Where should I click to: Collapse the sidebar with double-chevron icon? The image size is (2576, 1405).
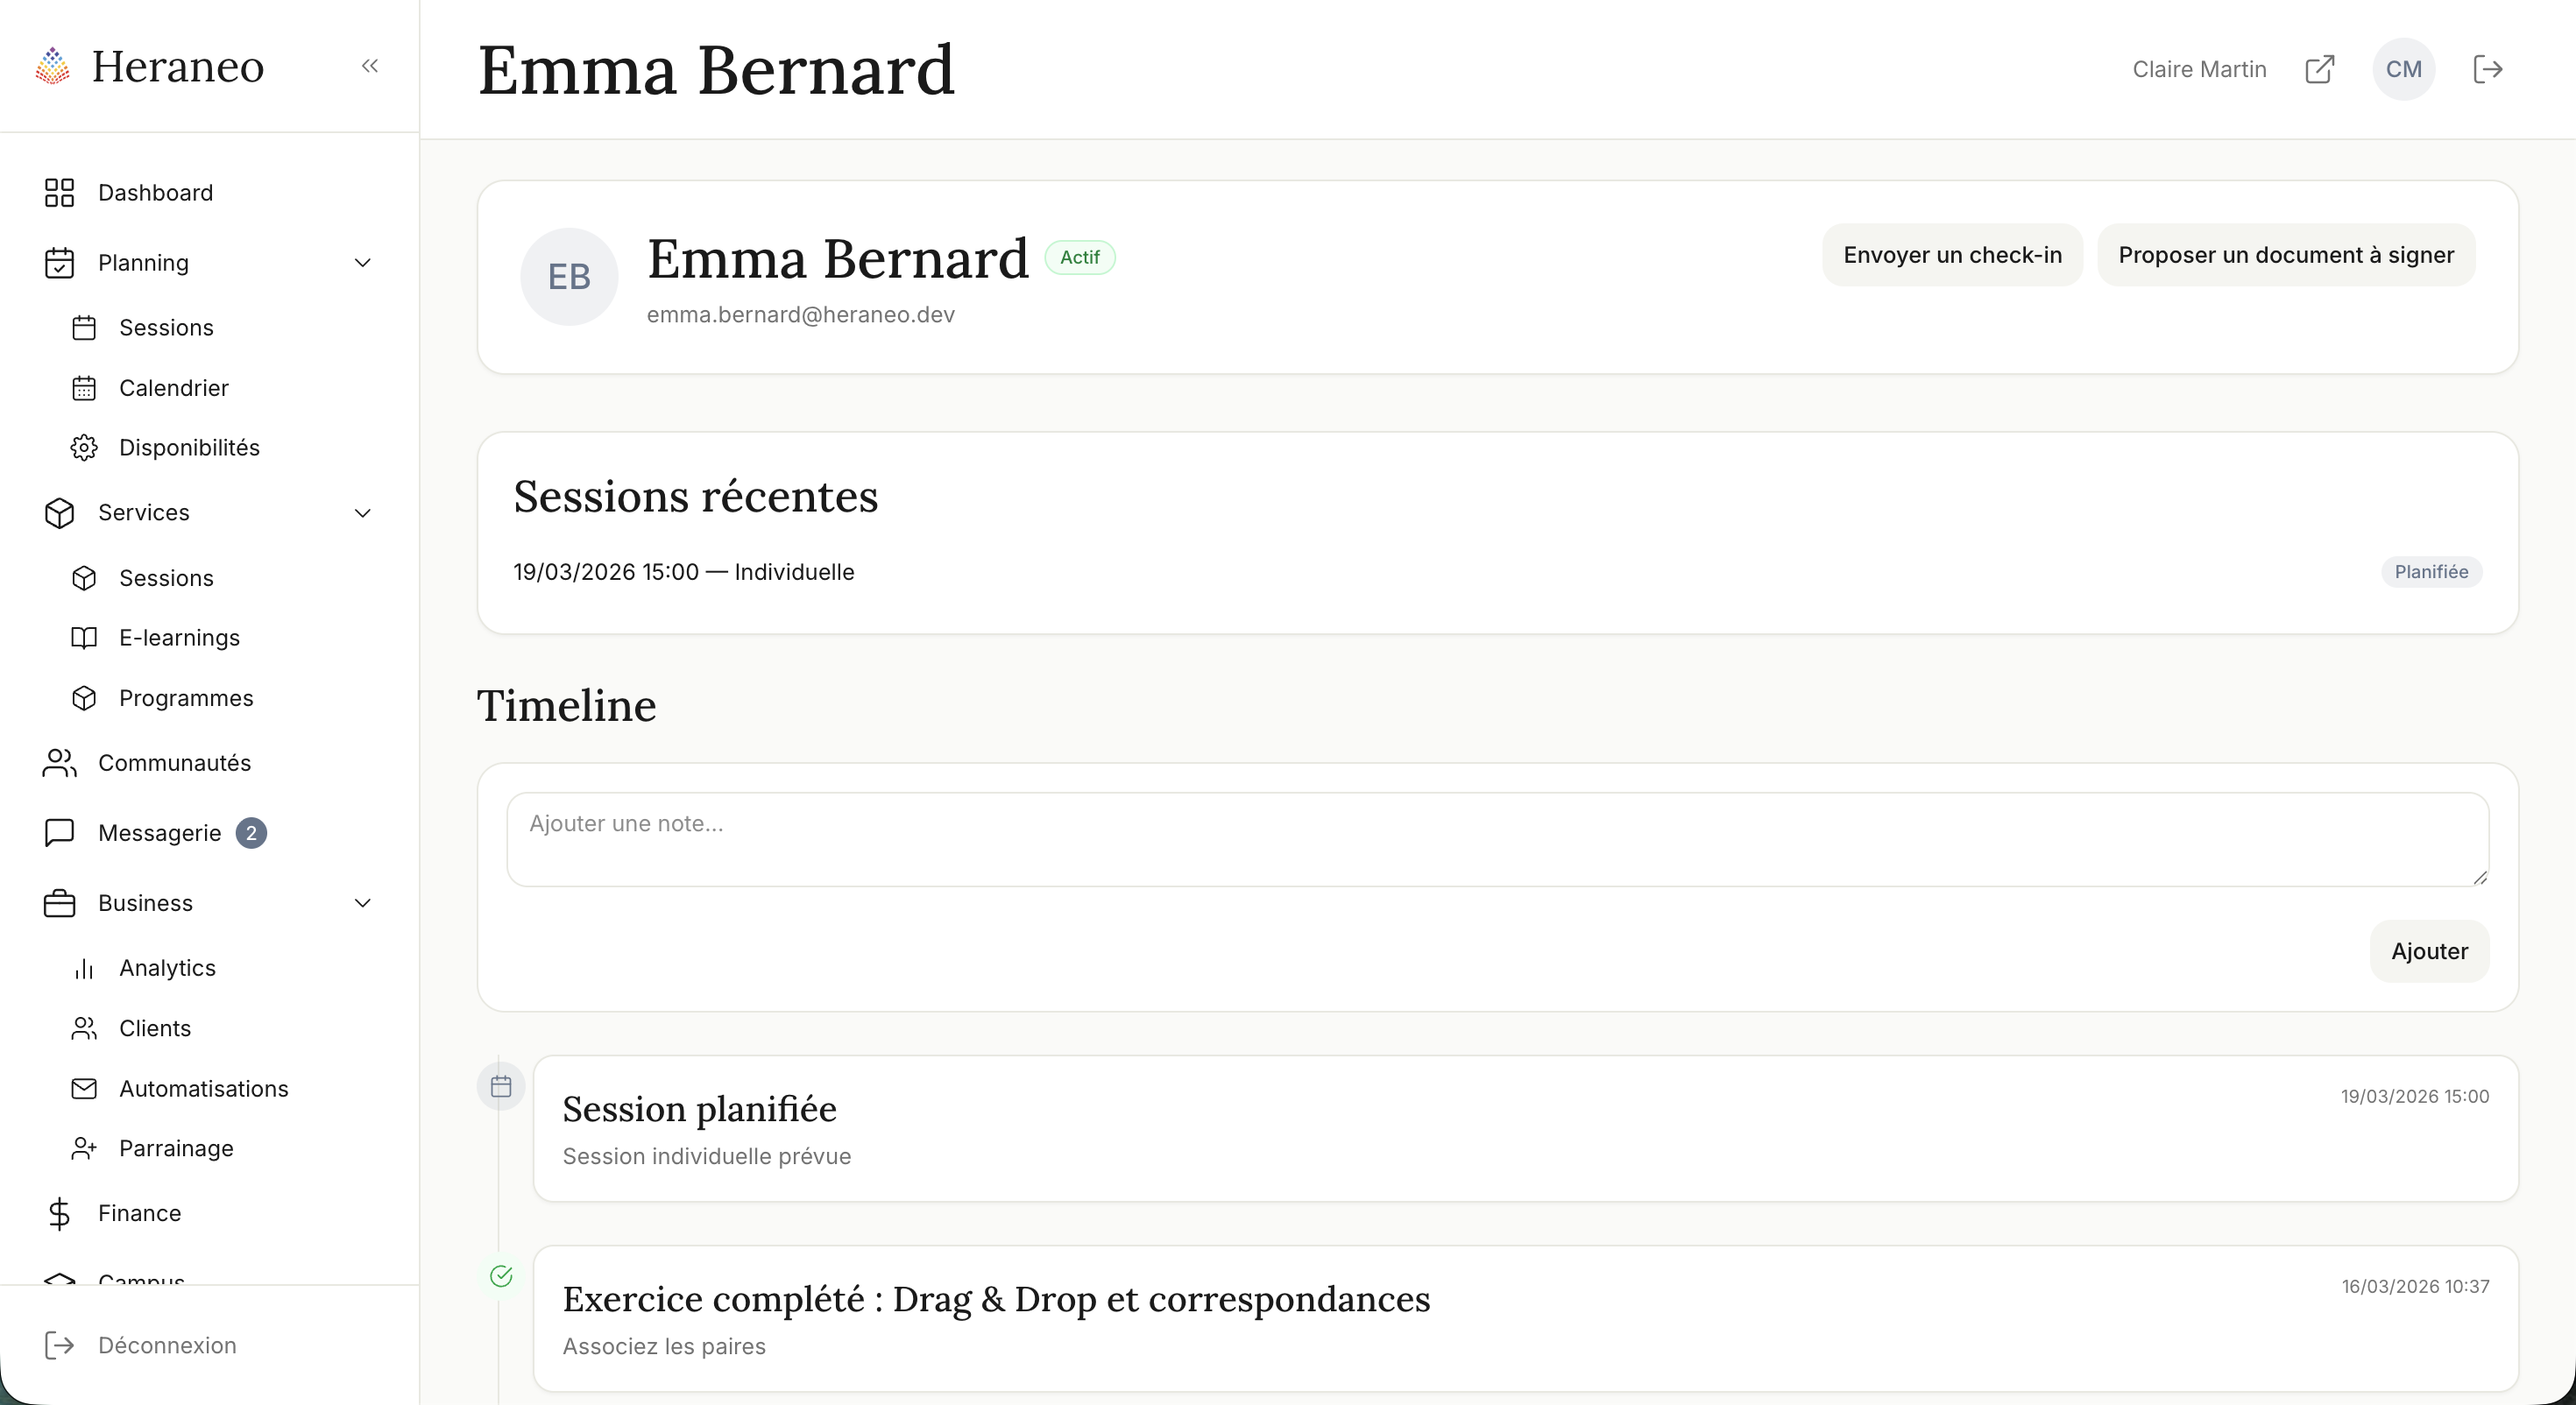(370, 66)
